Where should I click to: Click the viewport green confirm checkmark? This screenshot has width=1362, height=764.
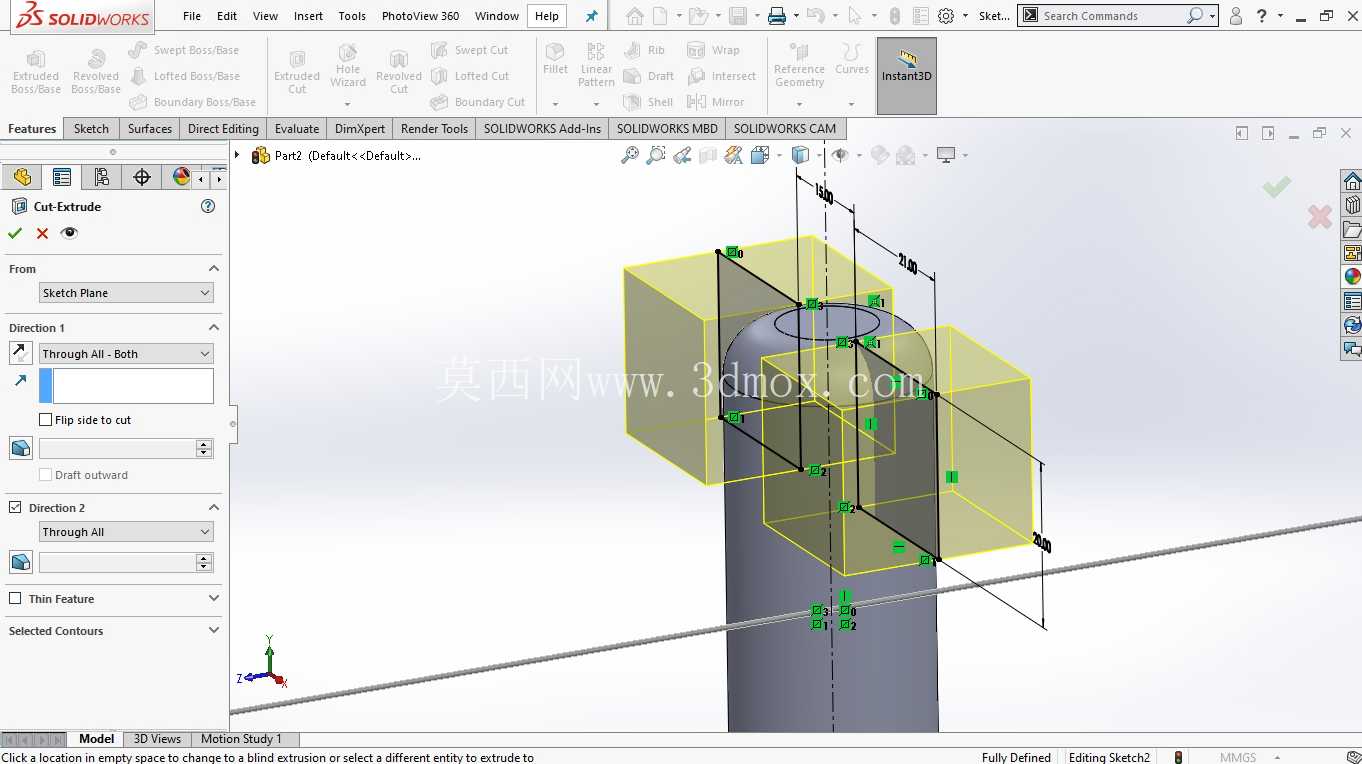click(1276, 187)
